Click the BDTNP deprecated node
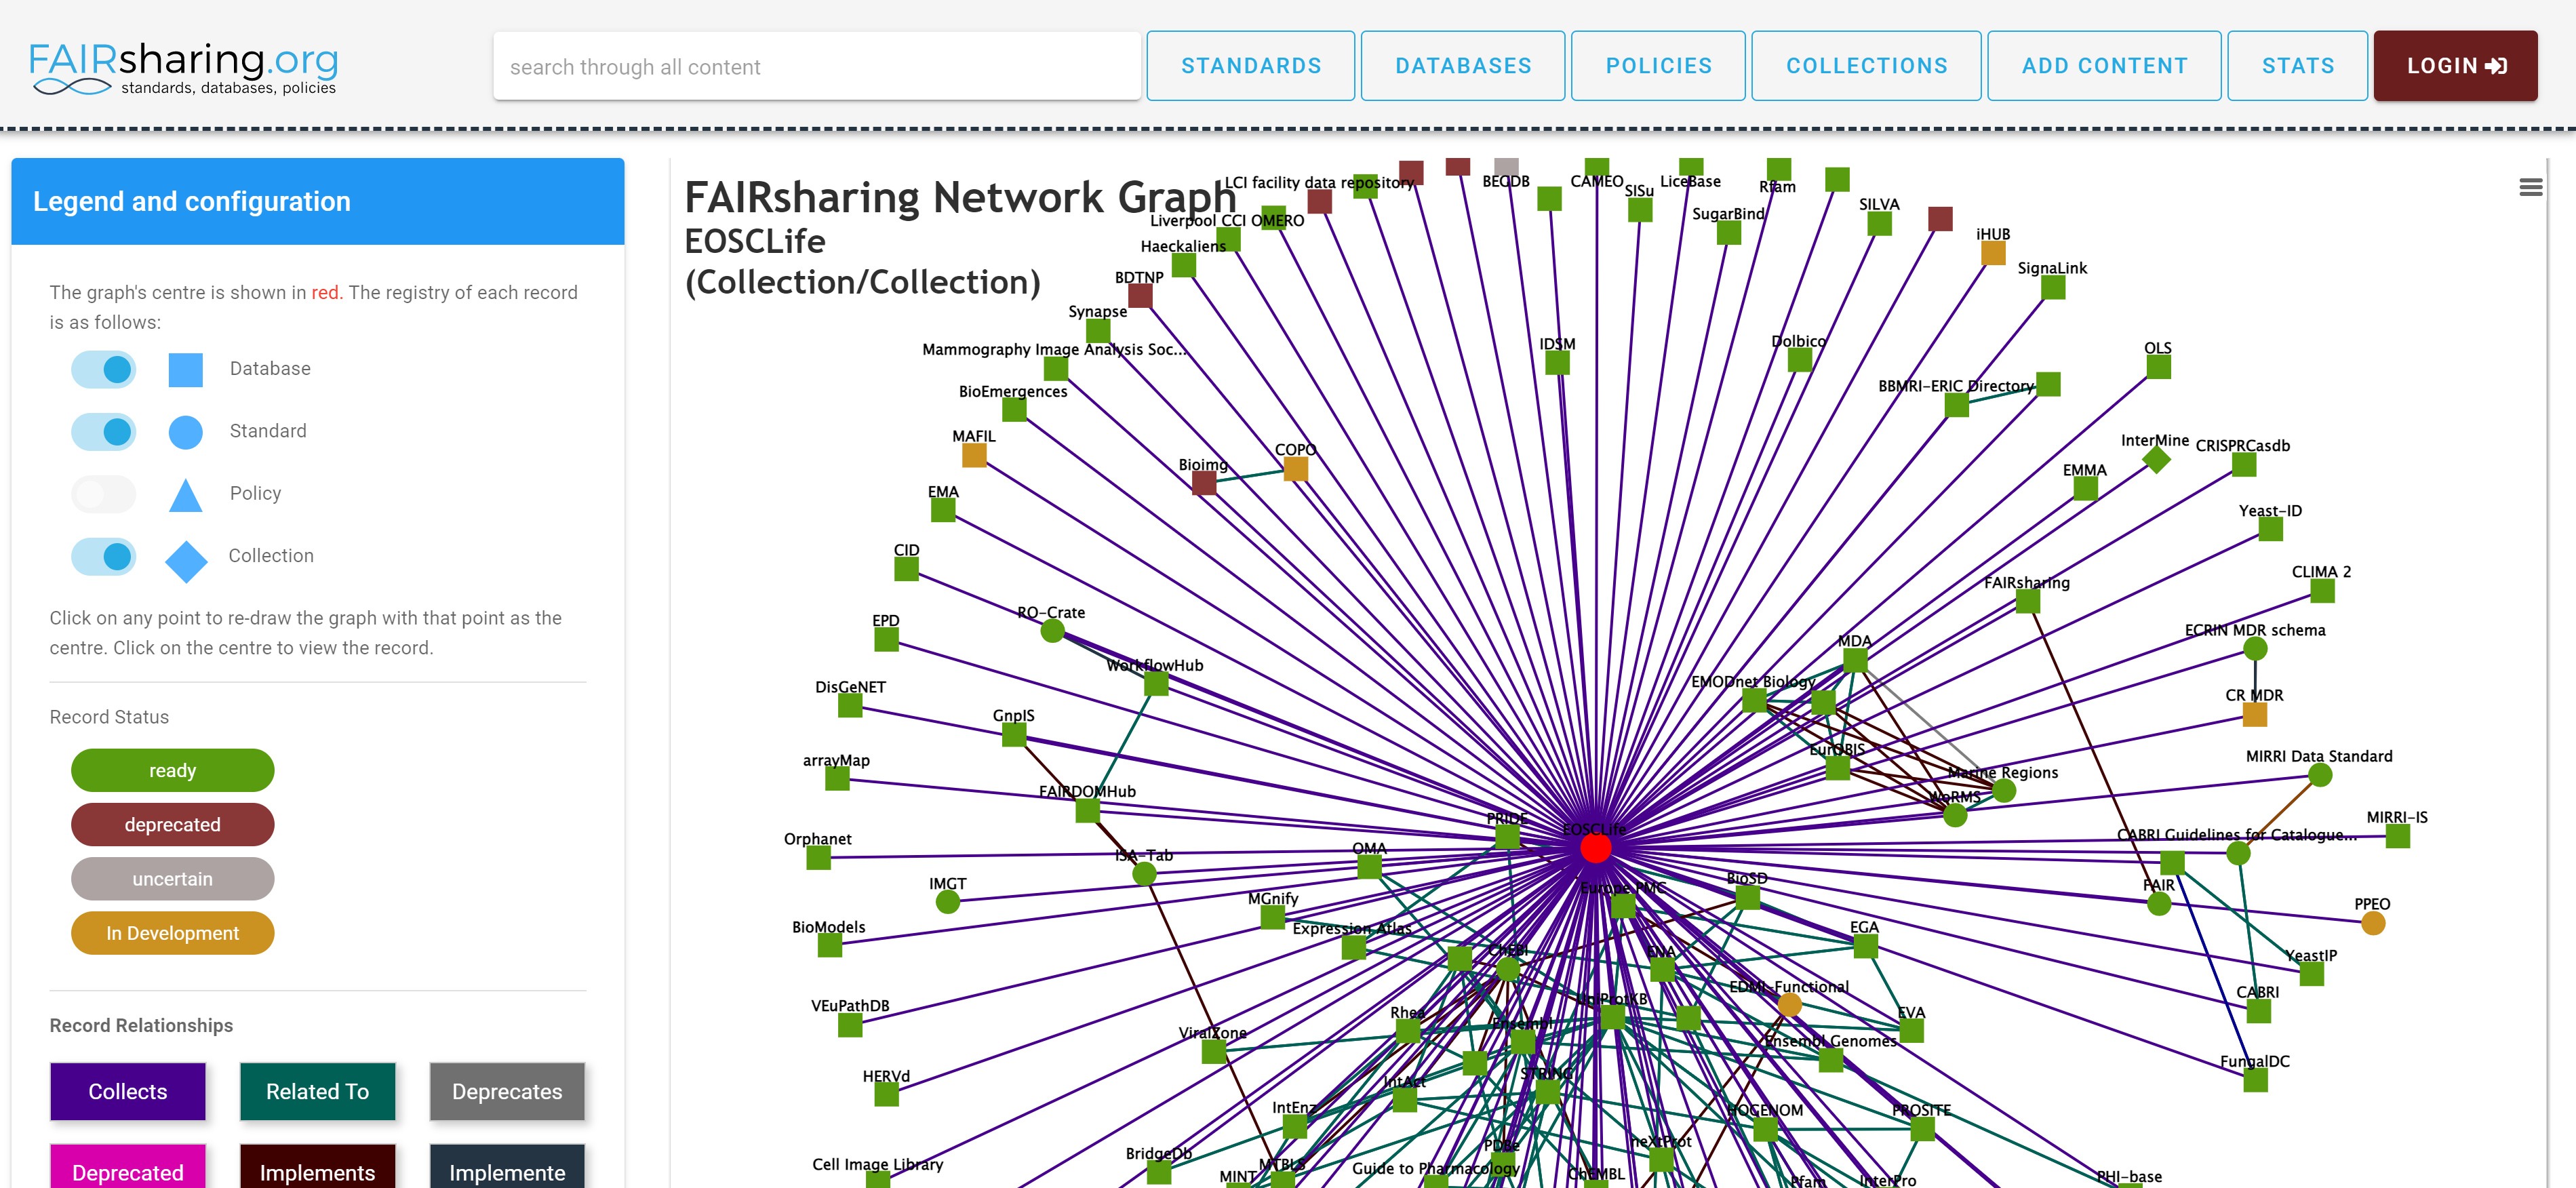This screenshot has height=1188, width=2576. [1140, 296]
